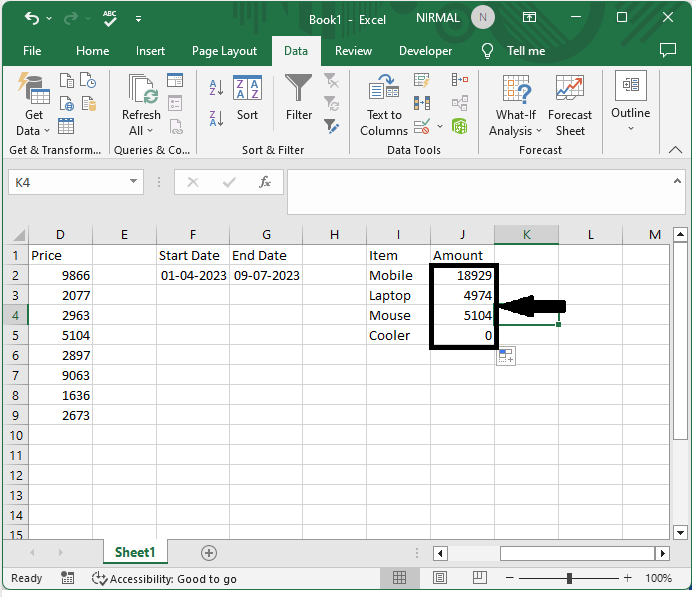
Task: Click the zoom slider handle
Action: [569, 578]
